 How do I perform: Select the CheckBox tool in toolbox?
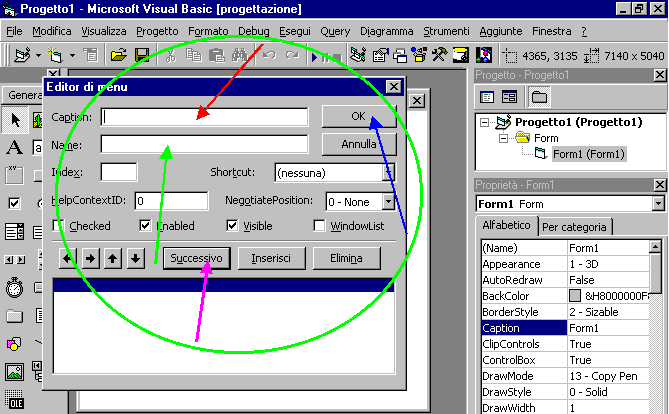[15, 203]
